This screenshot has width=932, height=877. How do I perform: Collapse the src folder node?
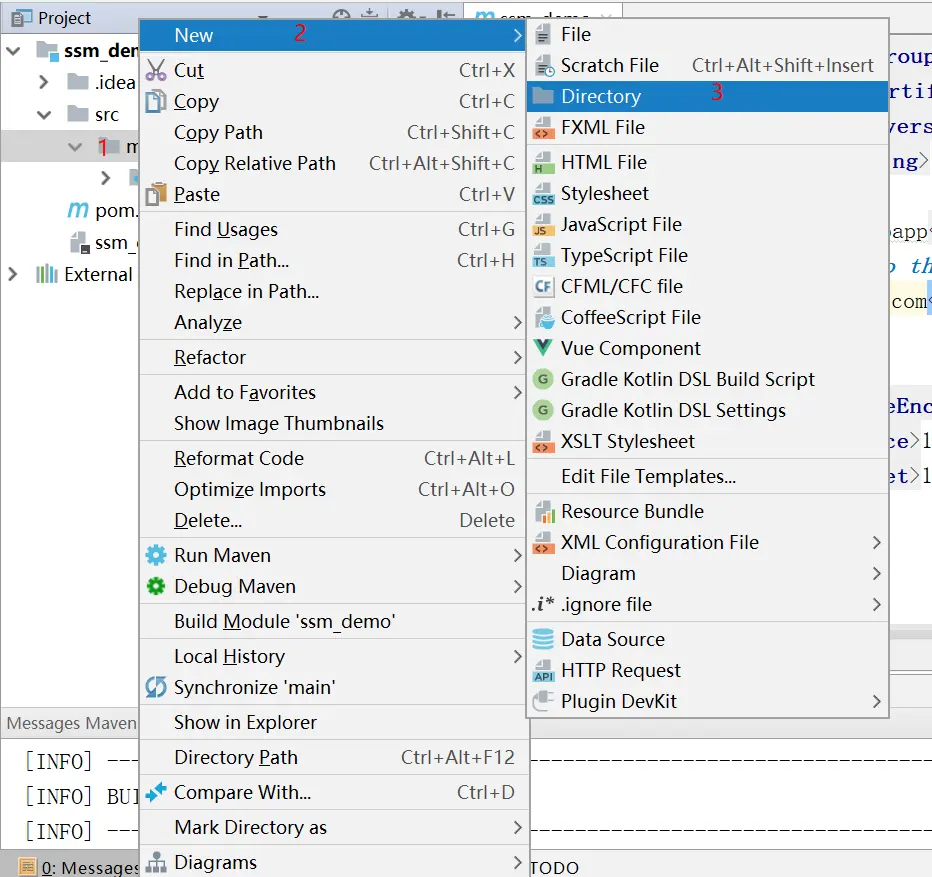[x=44, y=114]
